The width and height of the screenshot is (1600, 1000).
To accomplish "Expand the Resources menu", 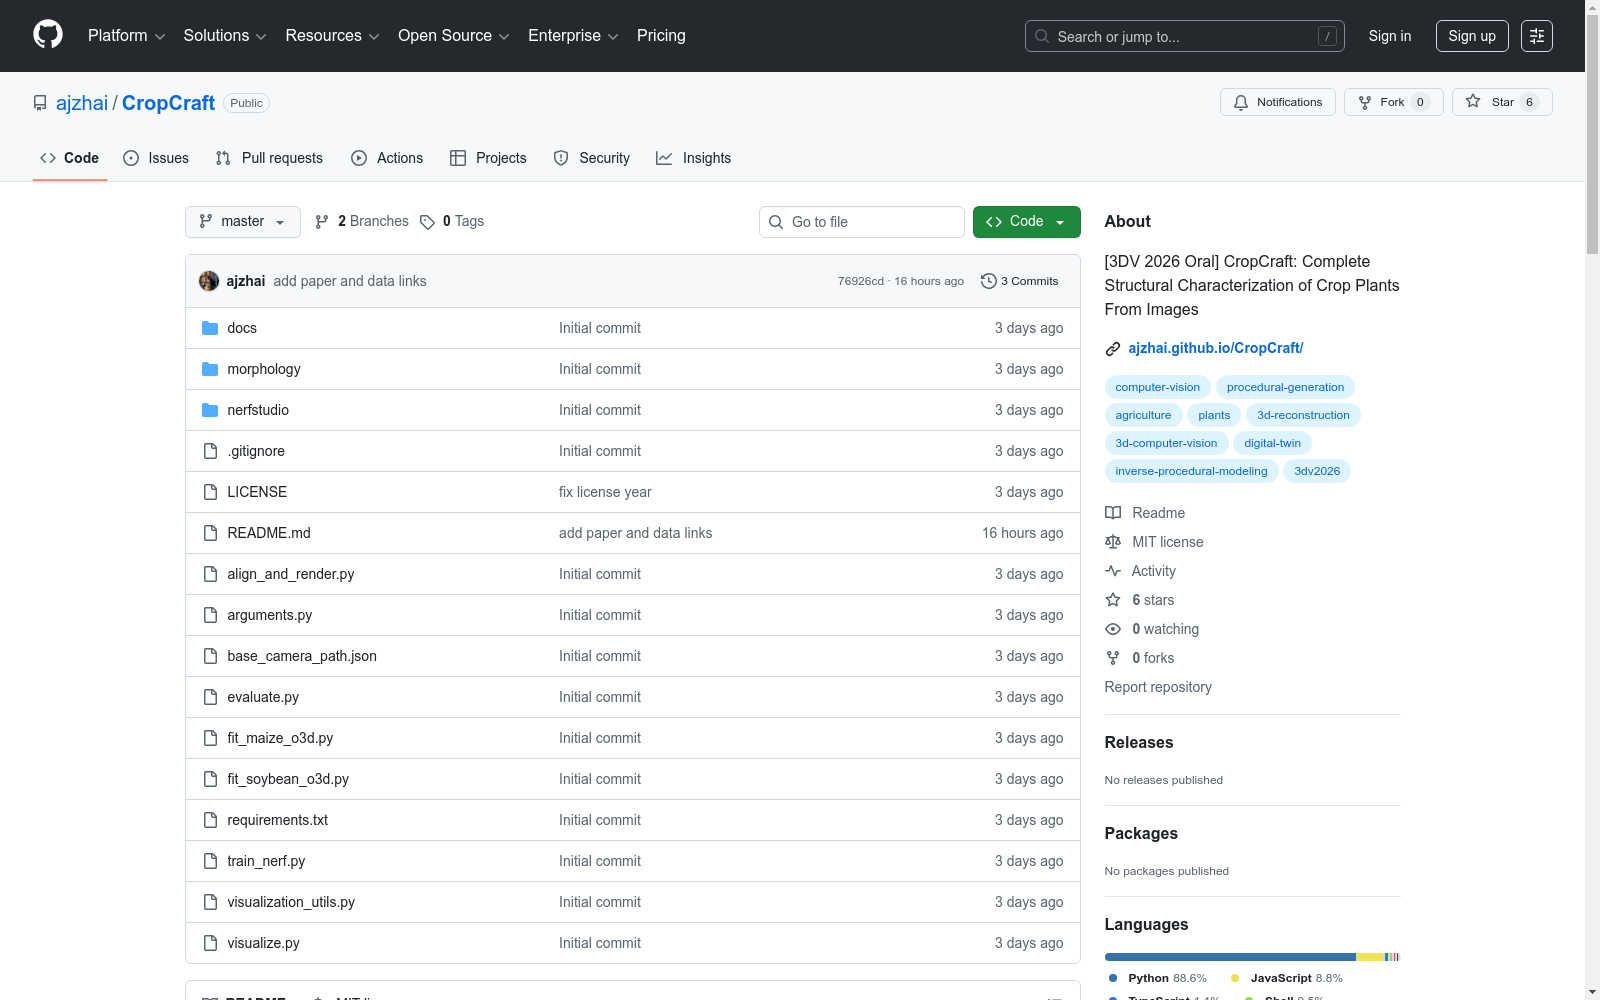I will click(x=332, y=36).
